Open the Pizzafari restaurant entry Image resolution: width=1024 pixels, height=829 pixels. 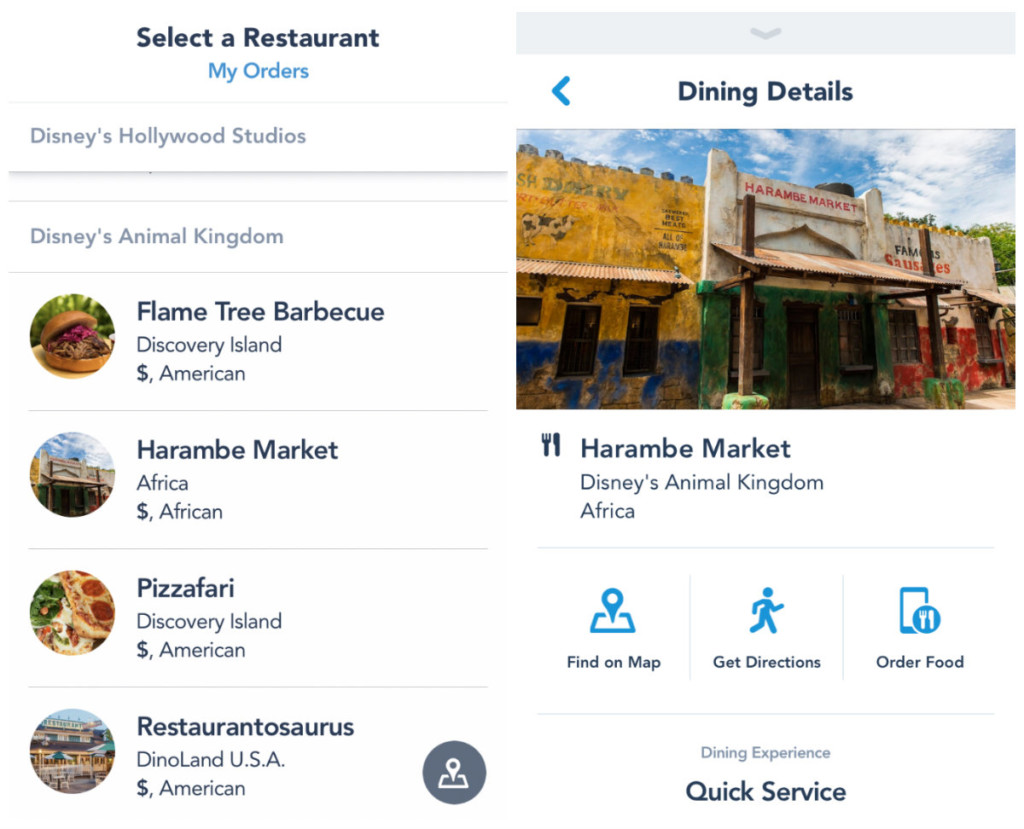[186, 588]
